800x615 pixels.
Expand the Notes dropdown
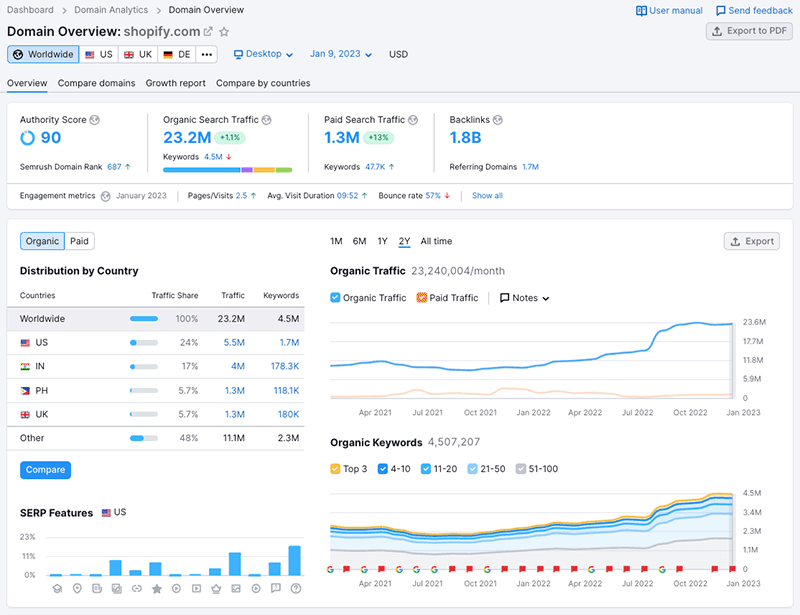(x=524, y=298)
